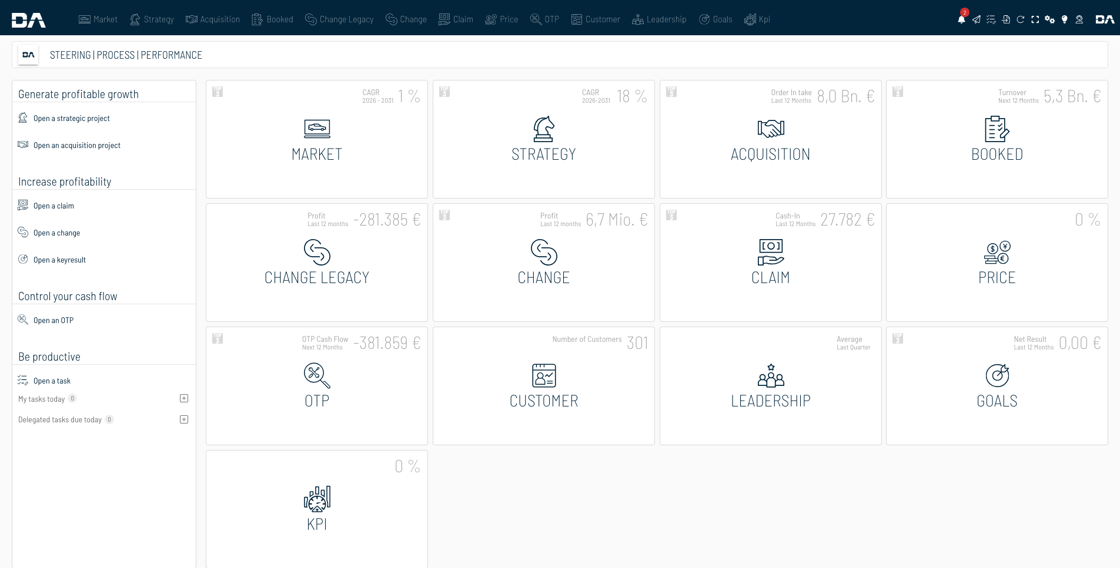Click Open a keyresult link

pyautogui.click(x=59, y=260)
